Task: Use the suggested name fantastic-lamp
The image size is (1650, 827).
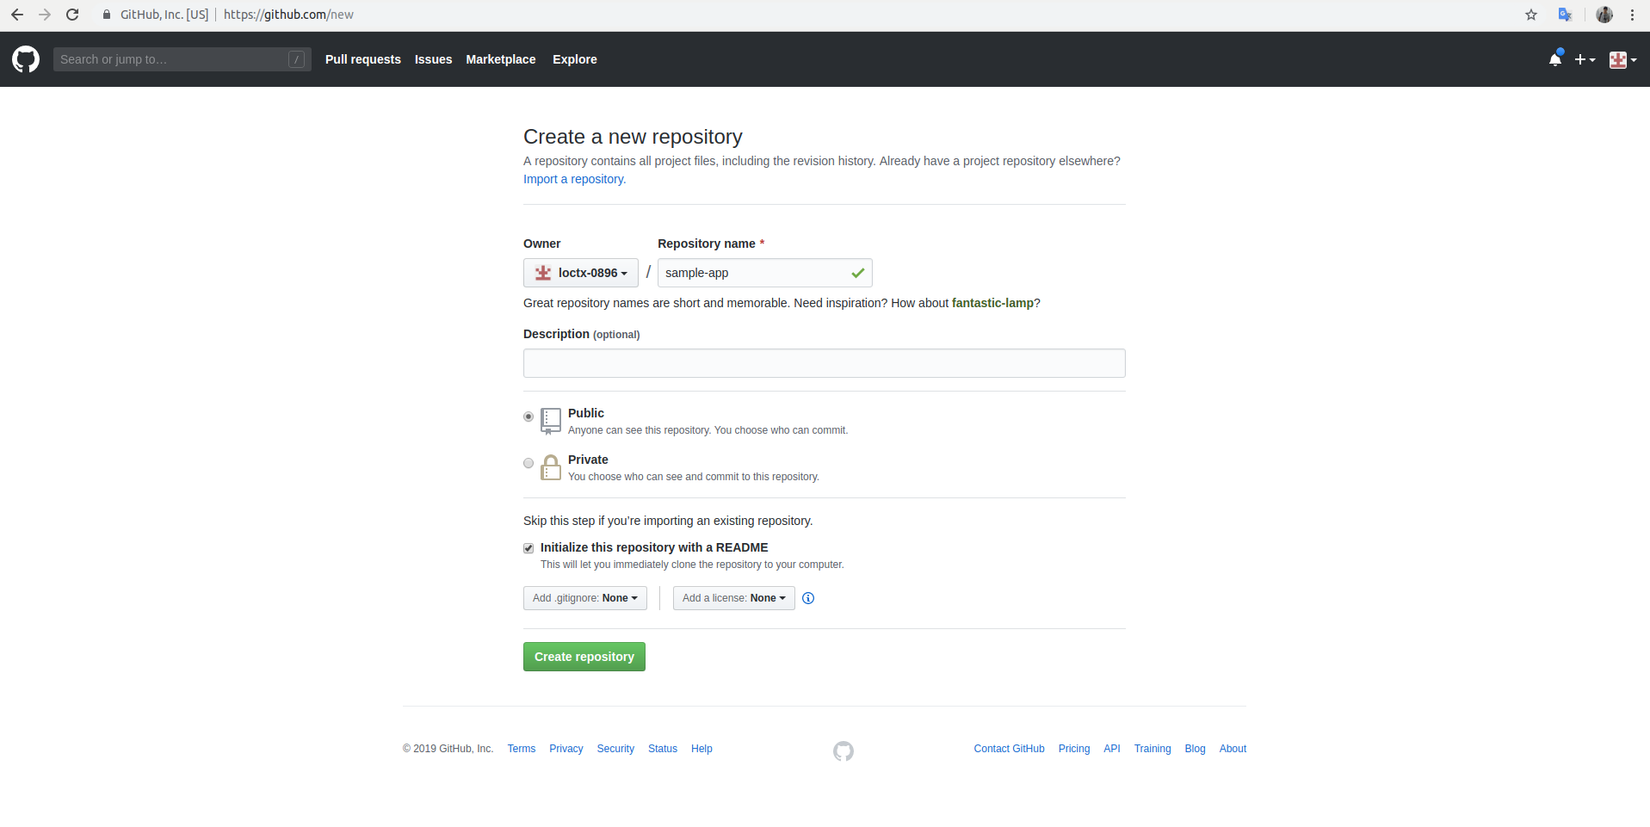Action: (992, 303)
